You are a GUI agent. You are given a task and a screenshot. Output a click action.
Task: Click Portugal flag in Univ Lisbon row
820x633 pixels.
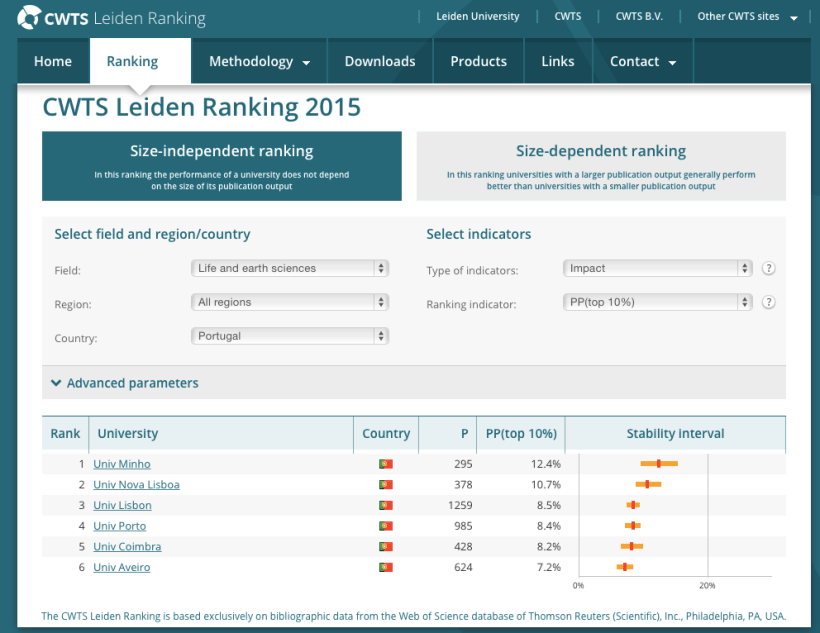385,506
